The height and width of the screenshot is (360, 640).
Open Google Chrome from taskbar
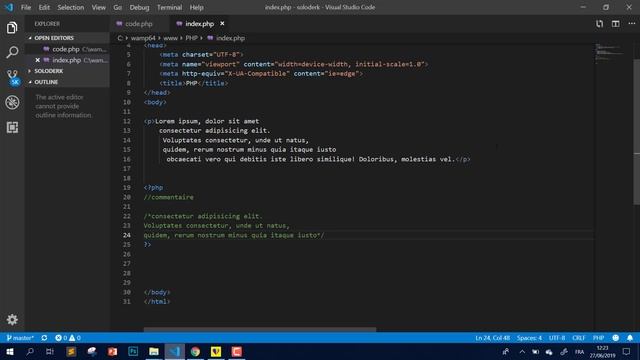pos(196,352)
